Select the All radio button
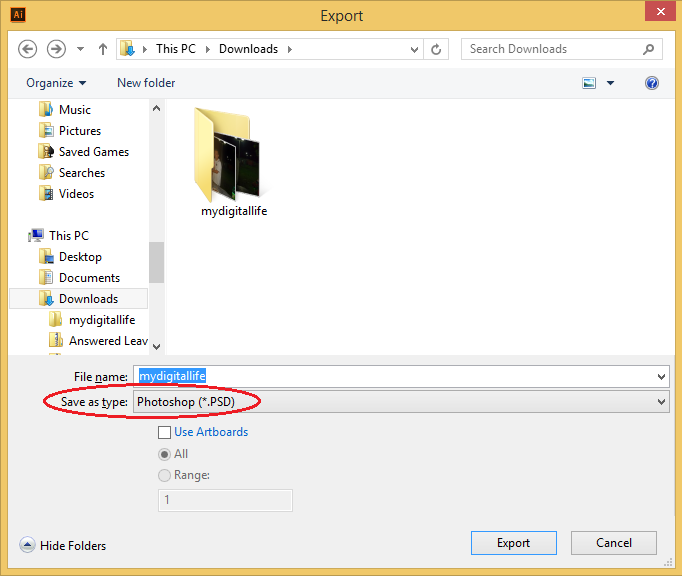Screen dimensions: 682x576 click(164, 454)
